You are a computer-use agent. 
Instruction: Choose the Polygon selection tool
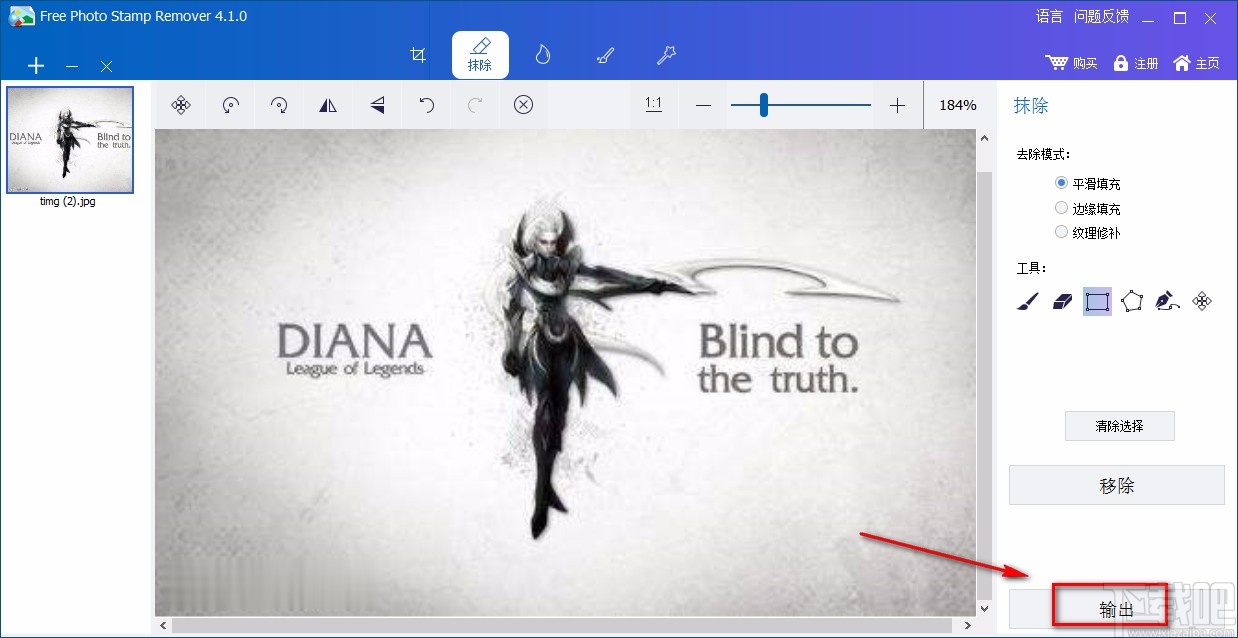1133,301
